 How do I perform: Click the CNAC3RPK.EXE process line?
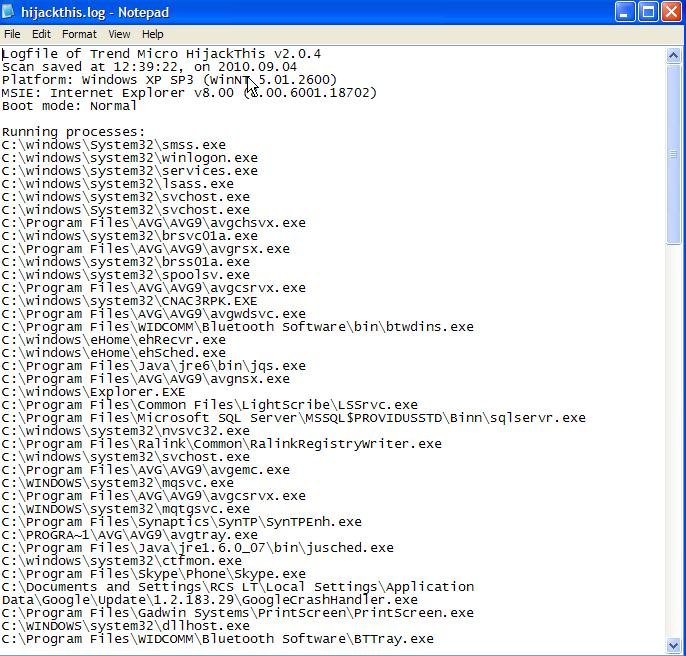click(x=130, y=301)
